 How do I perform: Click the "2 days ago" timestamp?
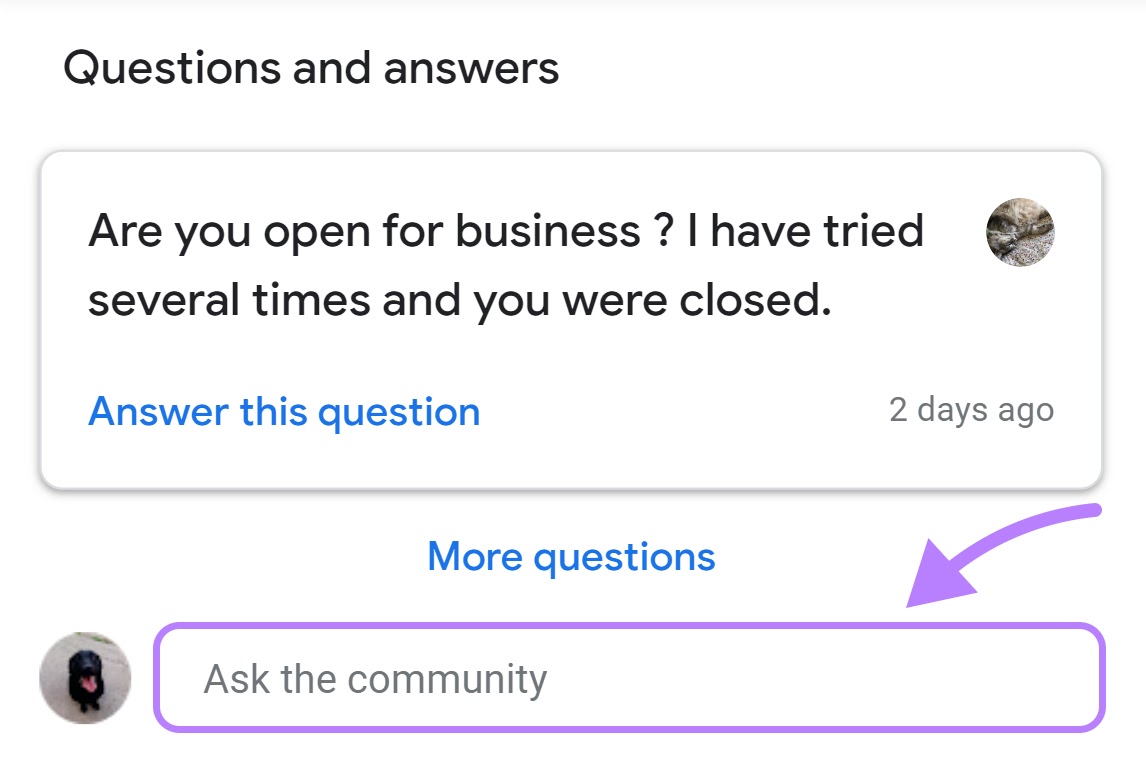(971, 410)
